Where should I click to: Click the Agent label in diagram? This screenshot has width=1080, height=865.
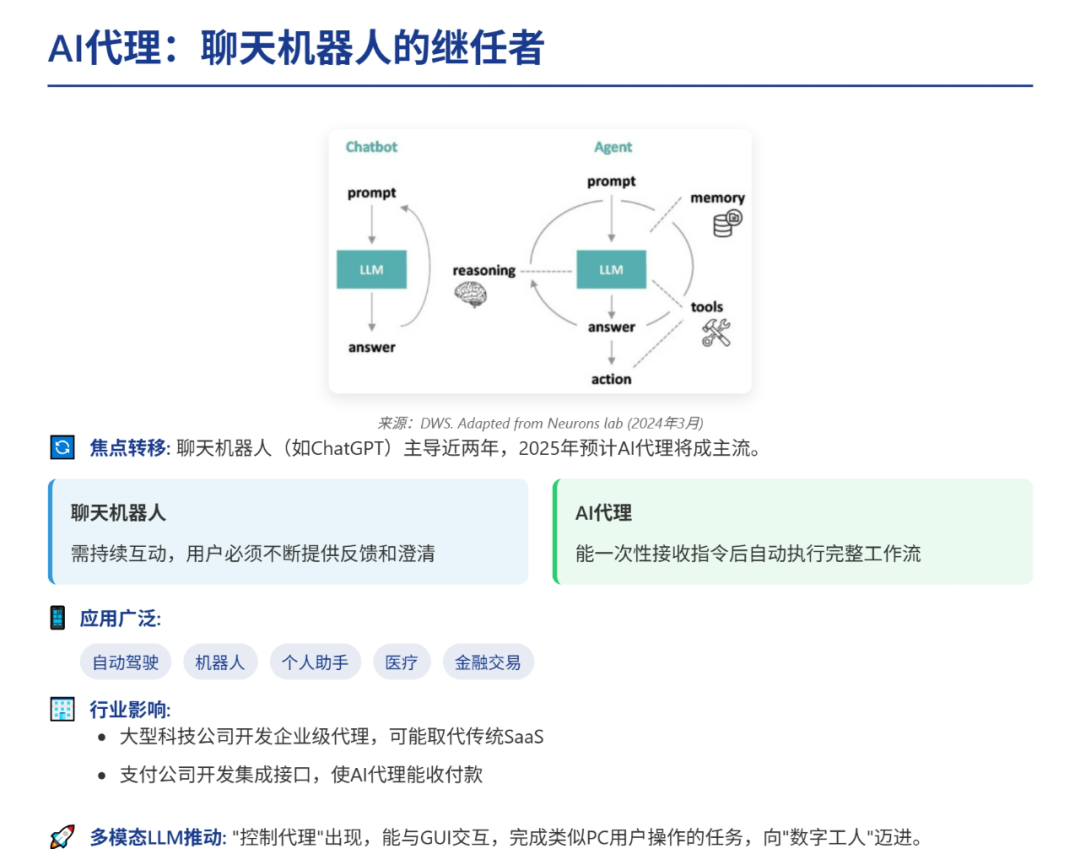click(613, 147)
